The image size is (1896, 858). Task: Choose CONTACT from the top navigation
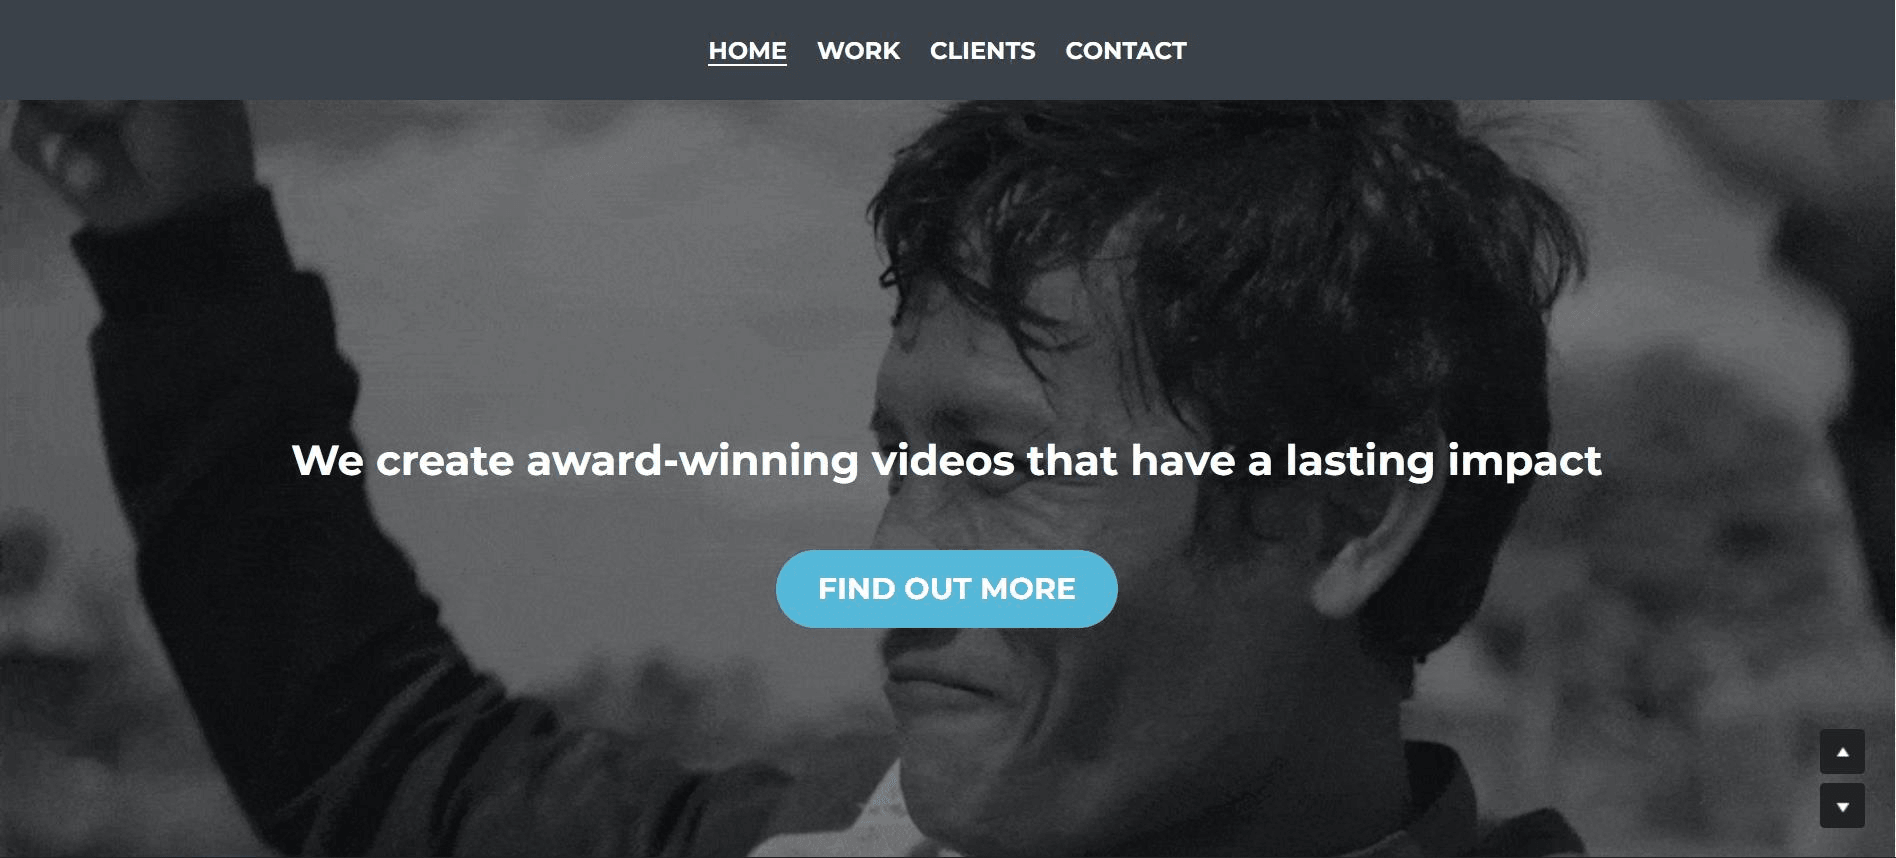coord(1126,51)
